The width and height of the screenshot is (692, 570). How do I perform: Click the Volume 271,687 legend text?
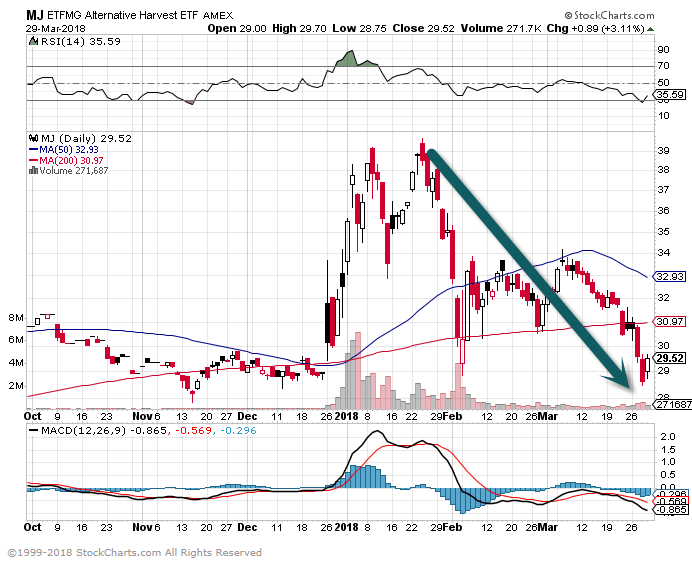pyautogui.click(x=74, y=170)
